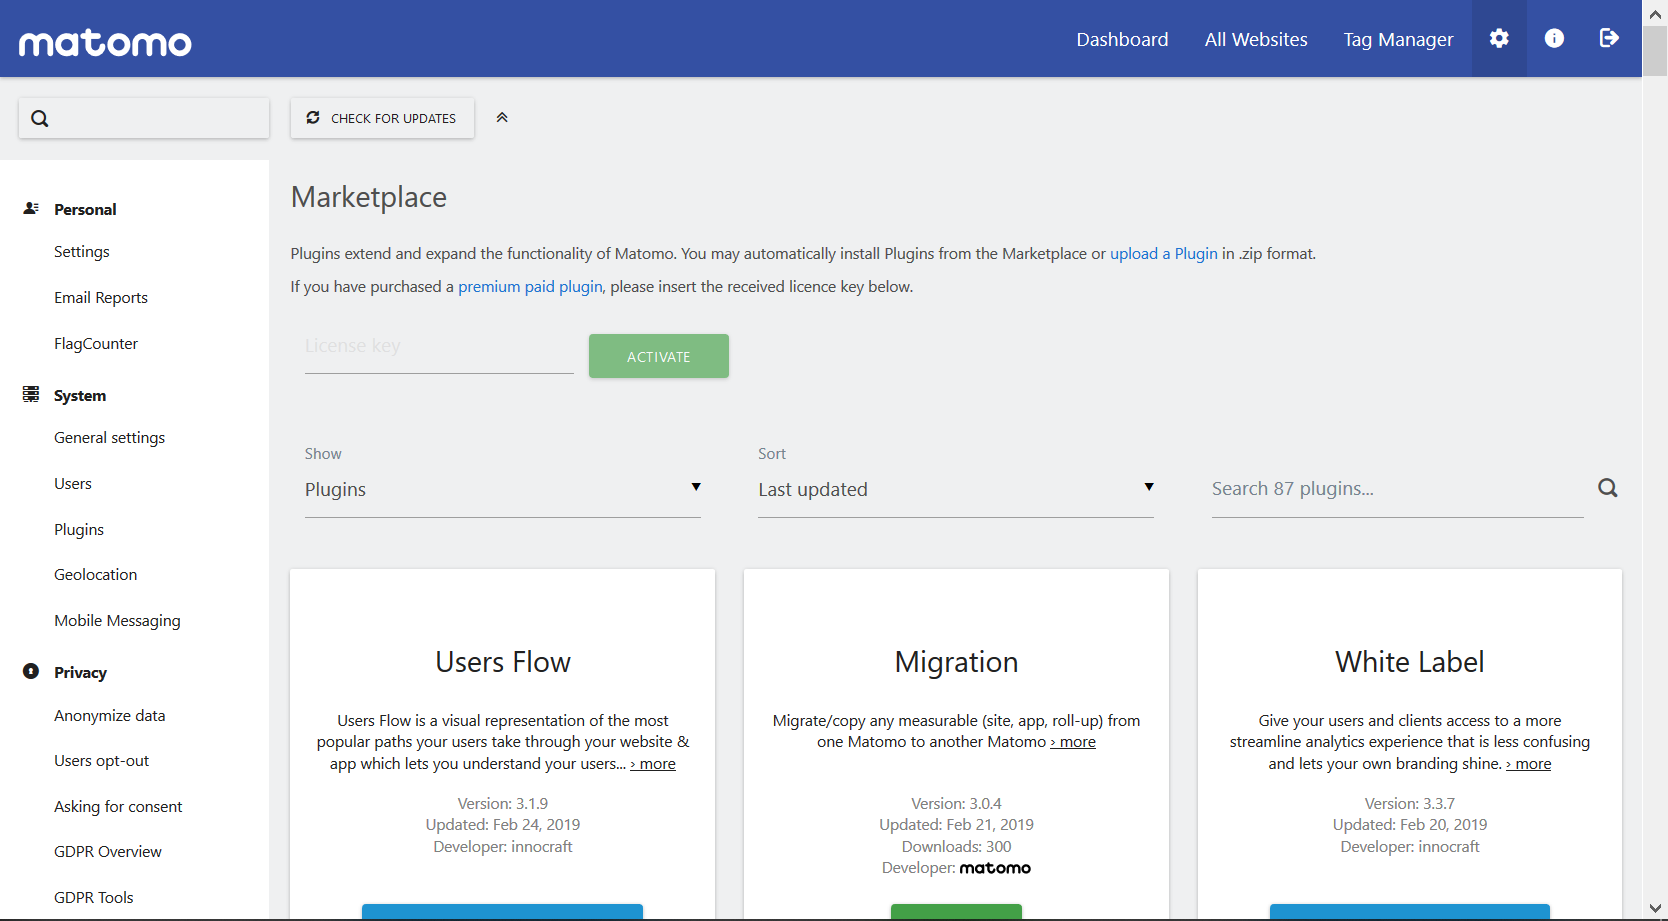Open the Sort Last updated dropdown
The width and height of the screenshot is (1668, 921).
[955, 489]
